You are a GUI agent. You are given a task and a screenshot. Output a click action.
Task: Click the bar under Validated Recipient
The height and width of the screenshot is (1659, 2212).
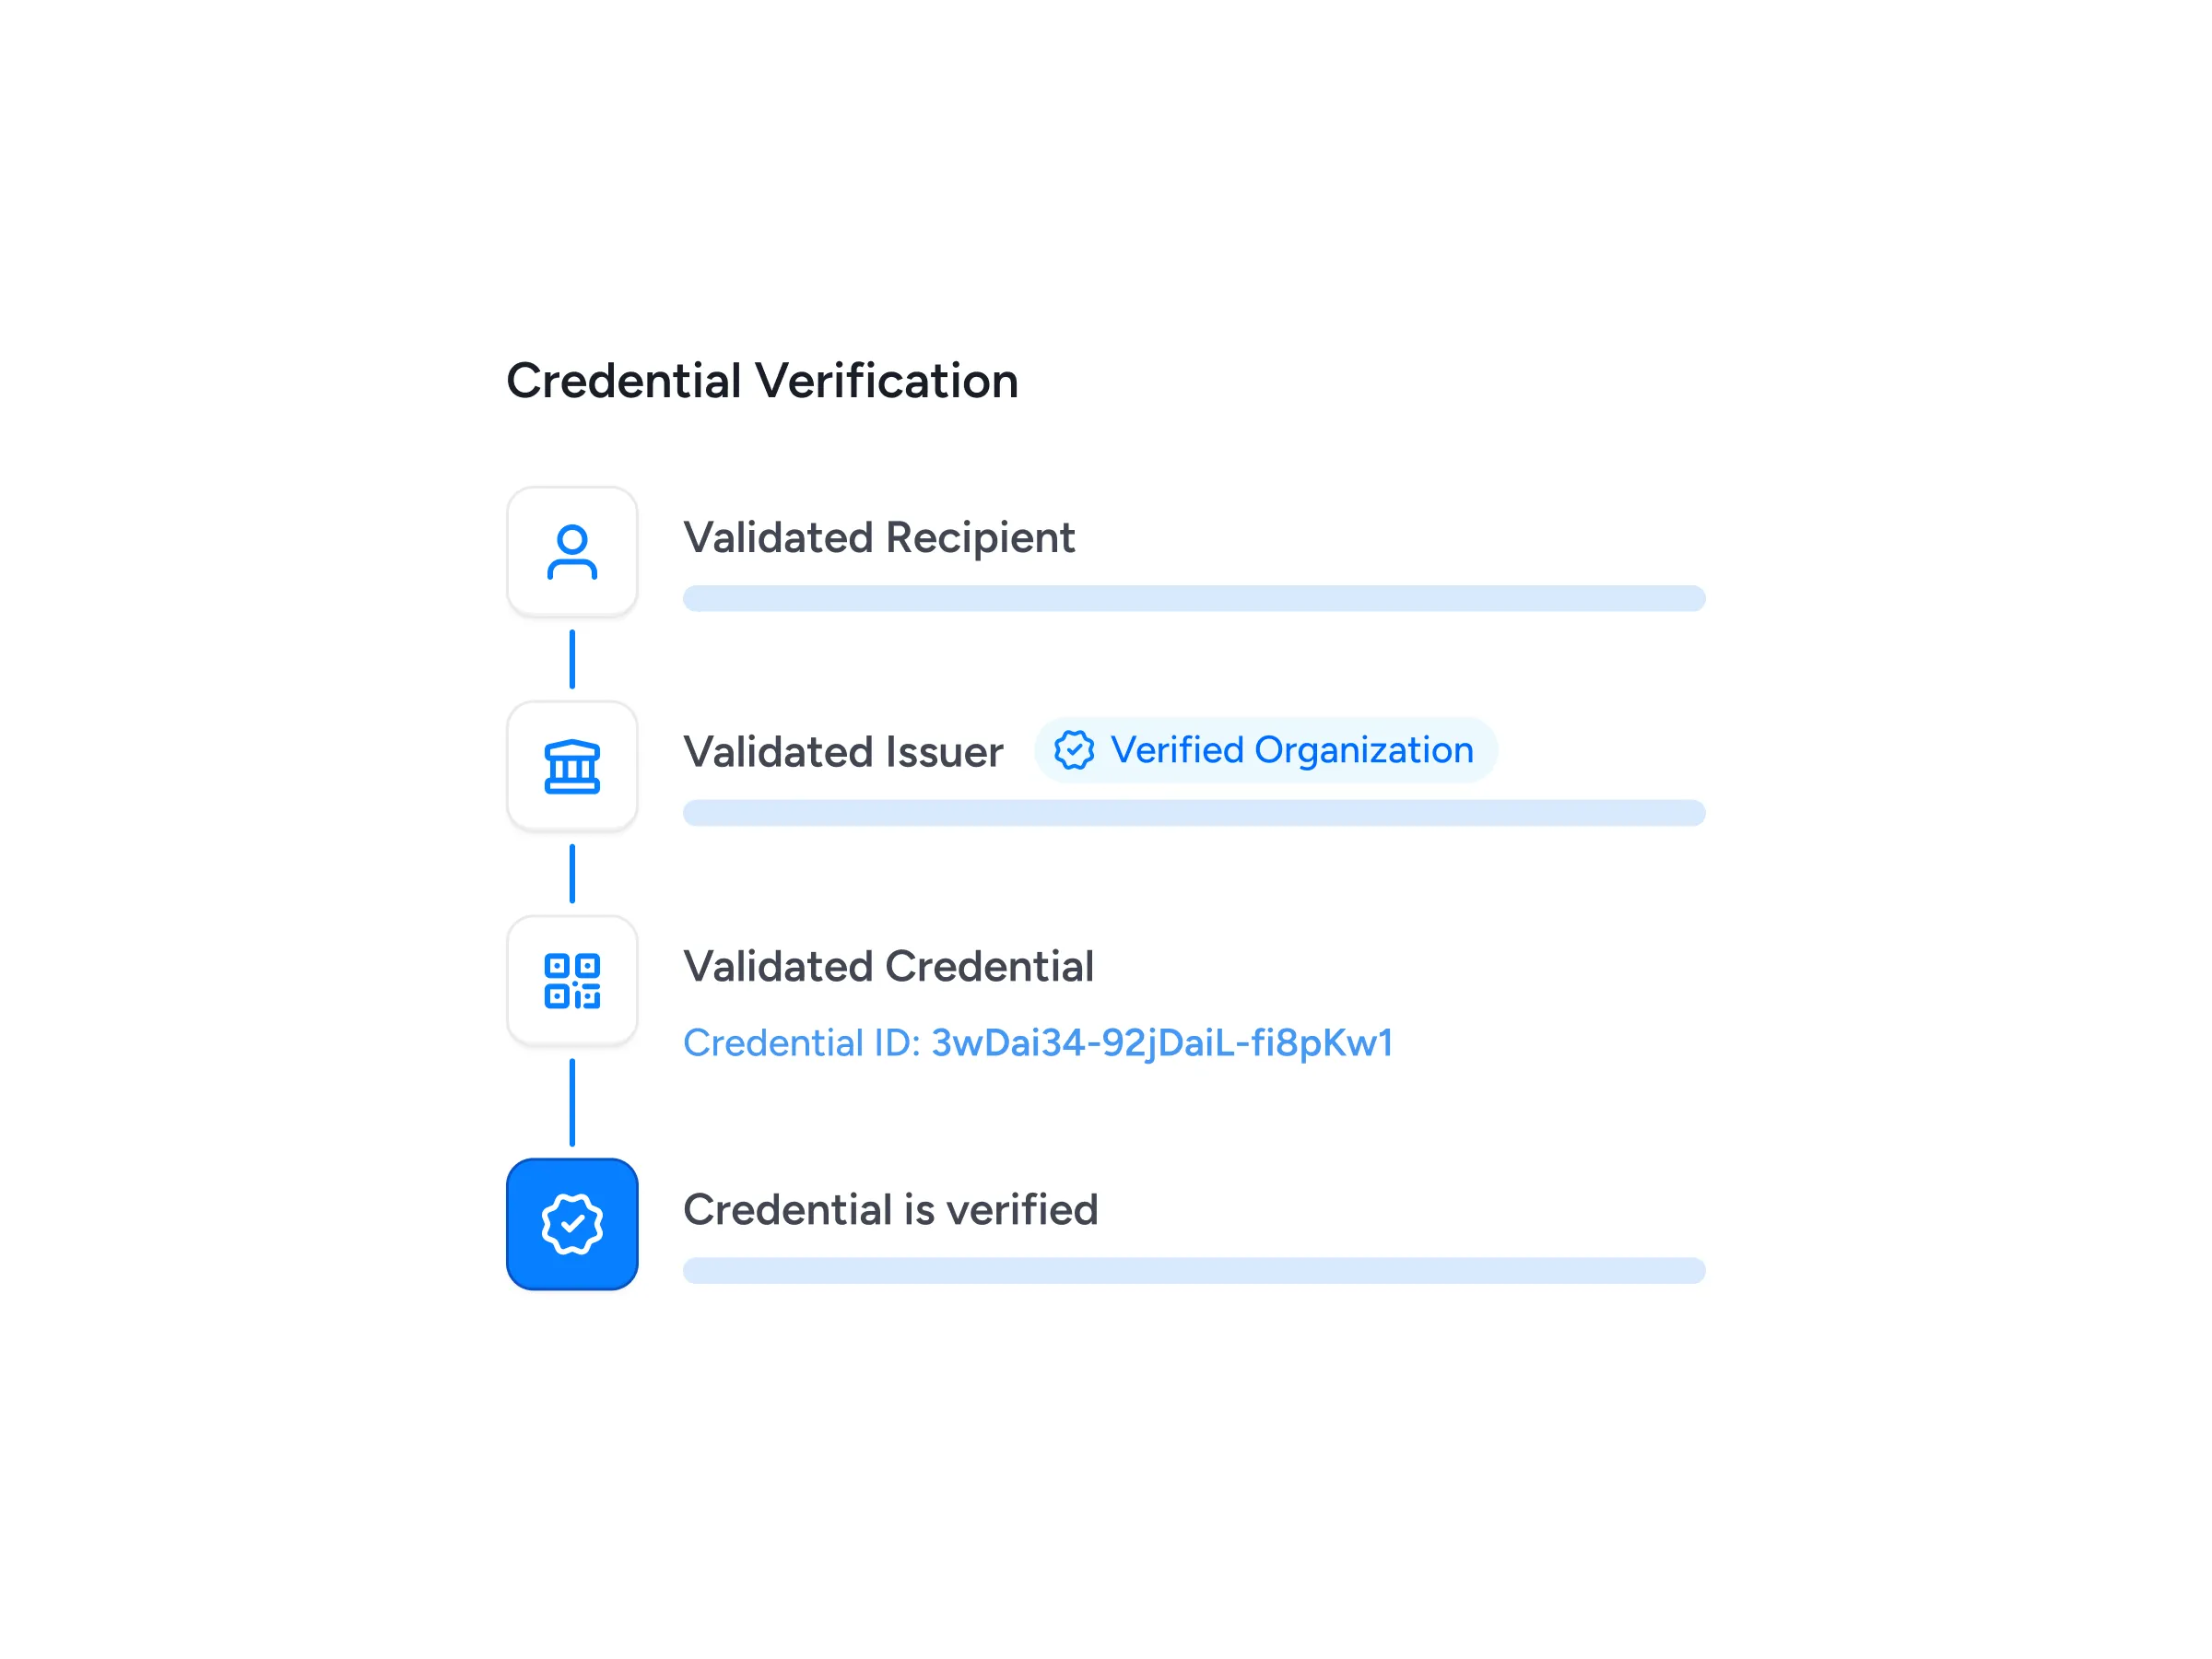click(1194, 598)
